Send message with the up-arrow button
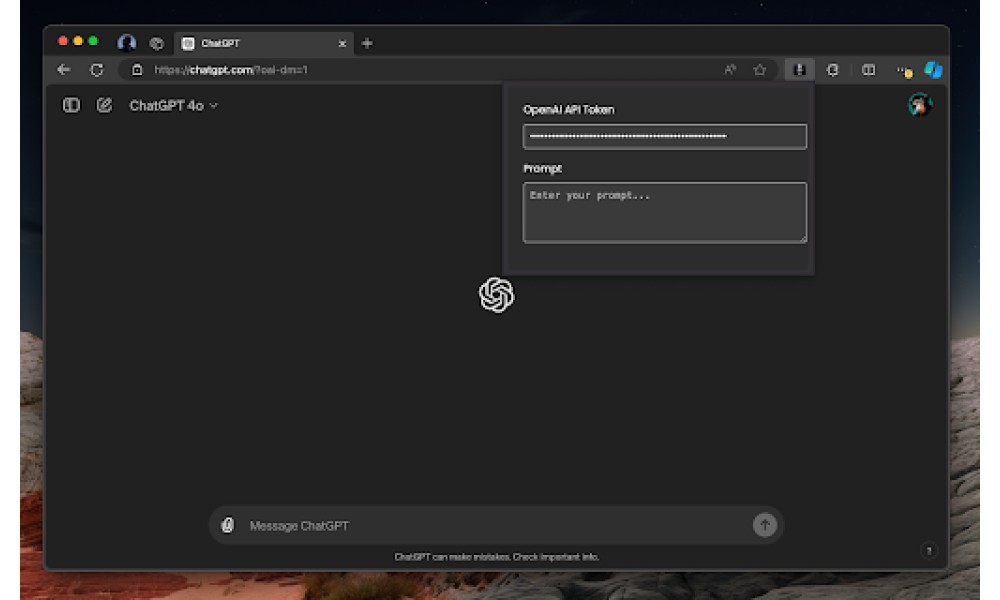Viewport: 1000px width, 600px height. [765, 525]
